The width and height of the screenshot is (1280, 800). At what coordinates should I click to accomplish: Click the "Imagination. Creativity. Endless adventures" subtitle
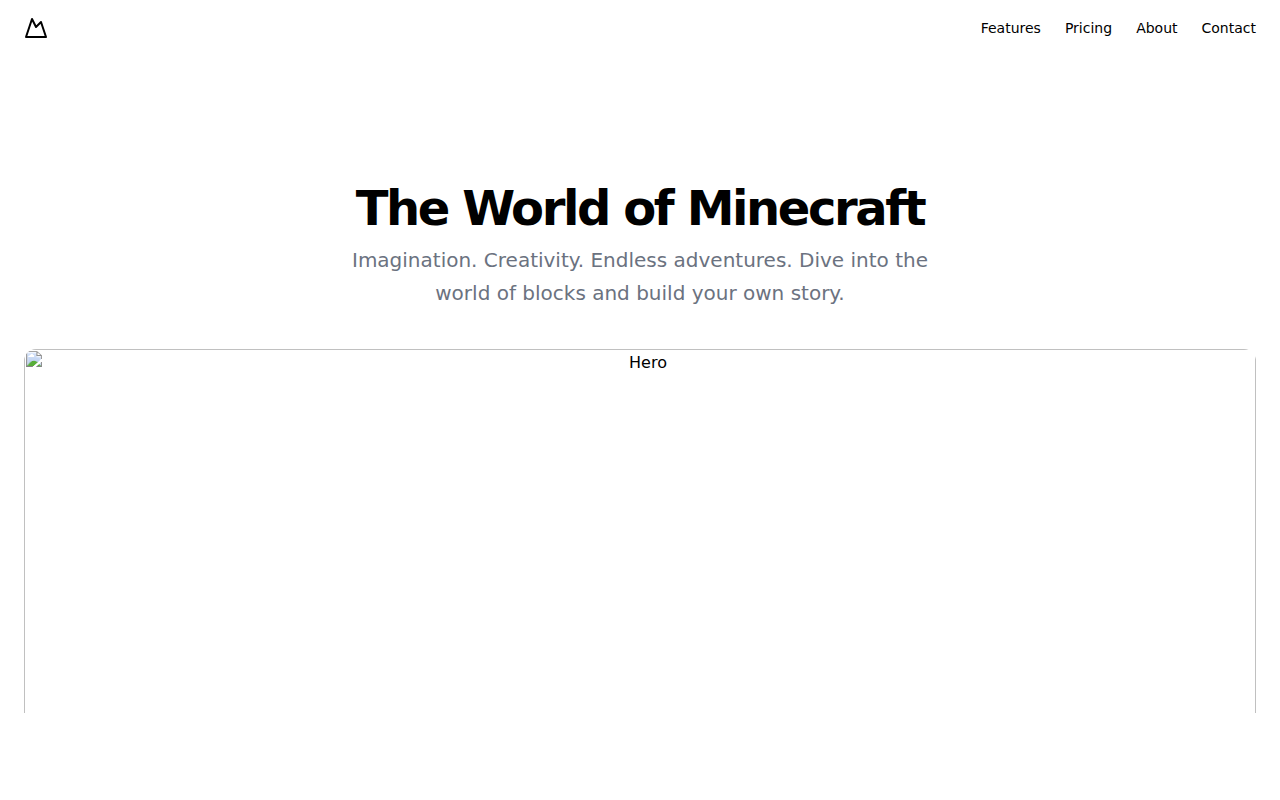[640, 277]
